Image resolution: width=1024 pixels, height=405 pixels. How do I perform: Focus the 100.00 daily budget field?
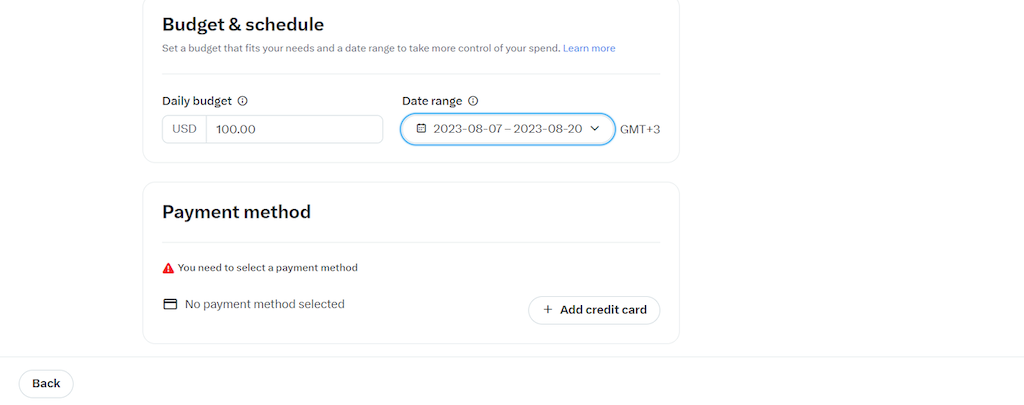(x=295, y=129)
